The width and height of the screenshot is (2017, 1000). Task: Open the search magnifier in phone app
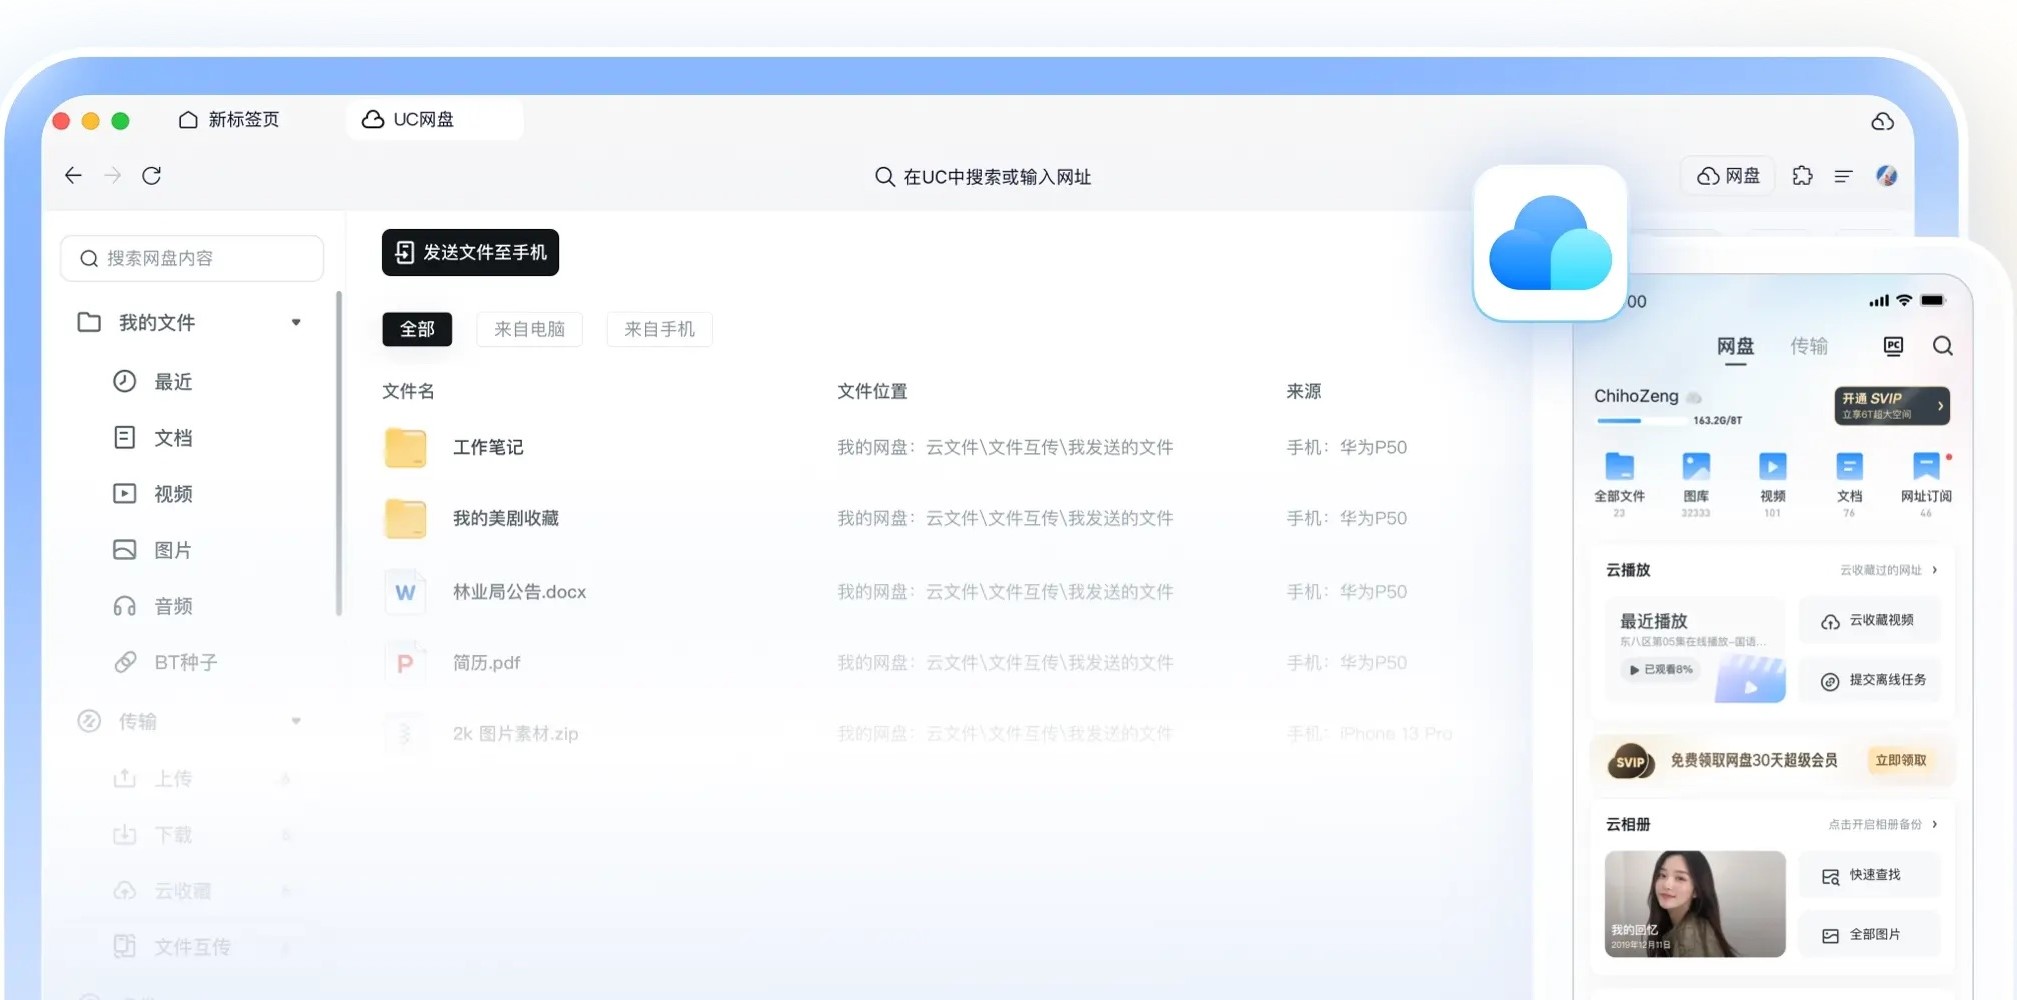click(1944, 346)
